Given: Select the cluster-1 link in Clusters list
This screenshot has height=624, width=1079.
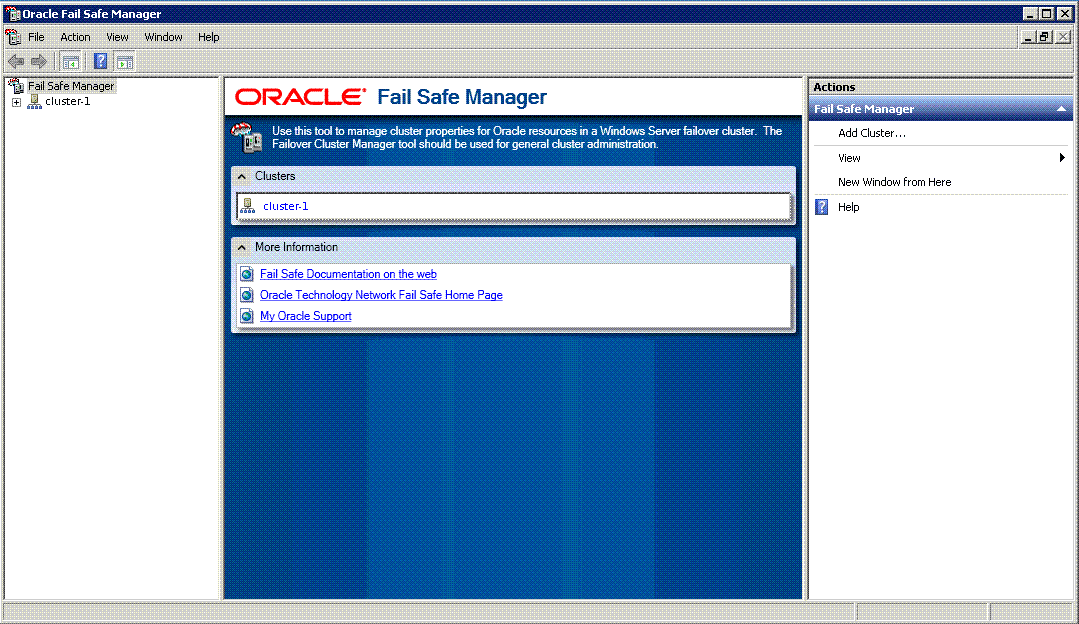Looking at the screenshot, I should 286,206.
